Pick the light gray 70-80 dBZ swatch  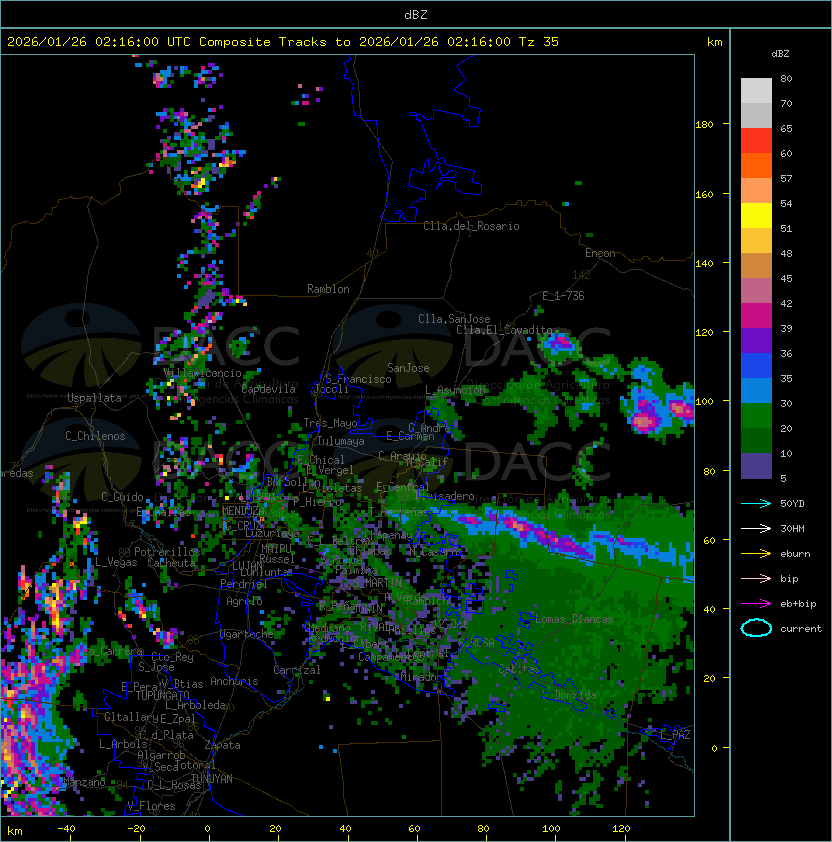[756, 91]
